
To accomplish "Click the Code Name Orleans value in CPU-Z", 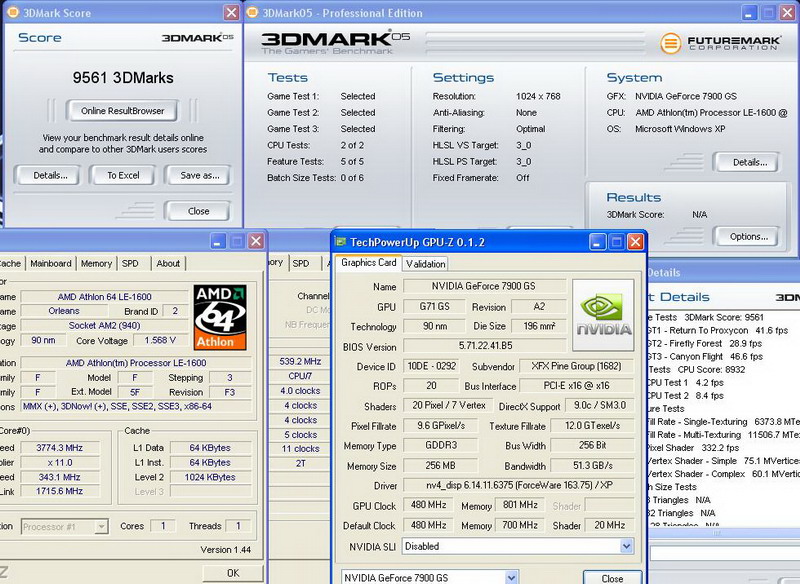I will (x=64, y=311).
